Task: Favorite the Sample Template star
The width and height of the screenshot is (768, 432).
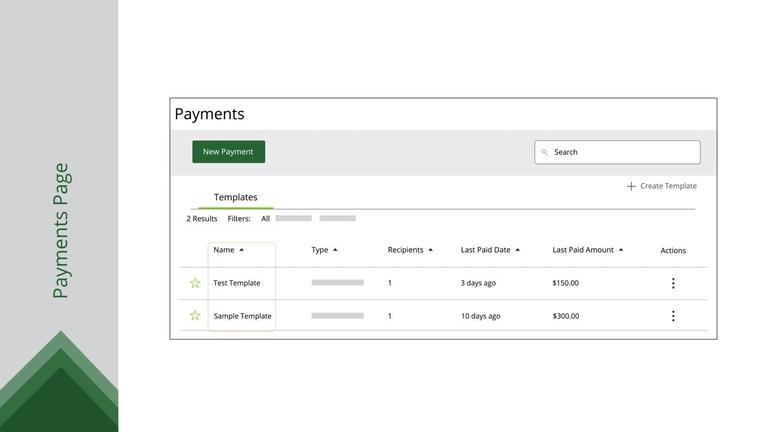Action: tap(195, 315)
